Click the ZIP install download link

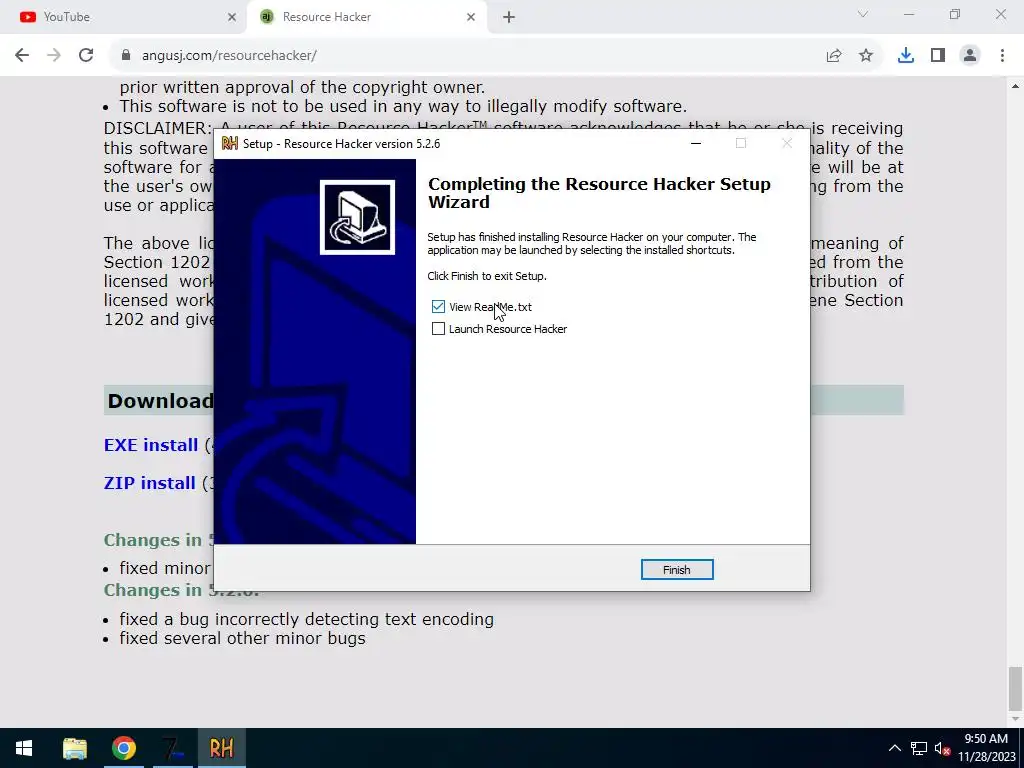pyautogui.click(x=150, y=483)
